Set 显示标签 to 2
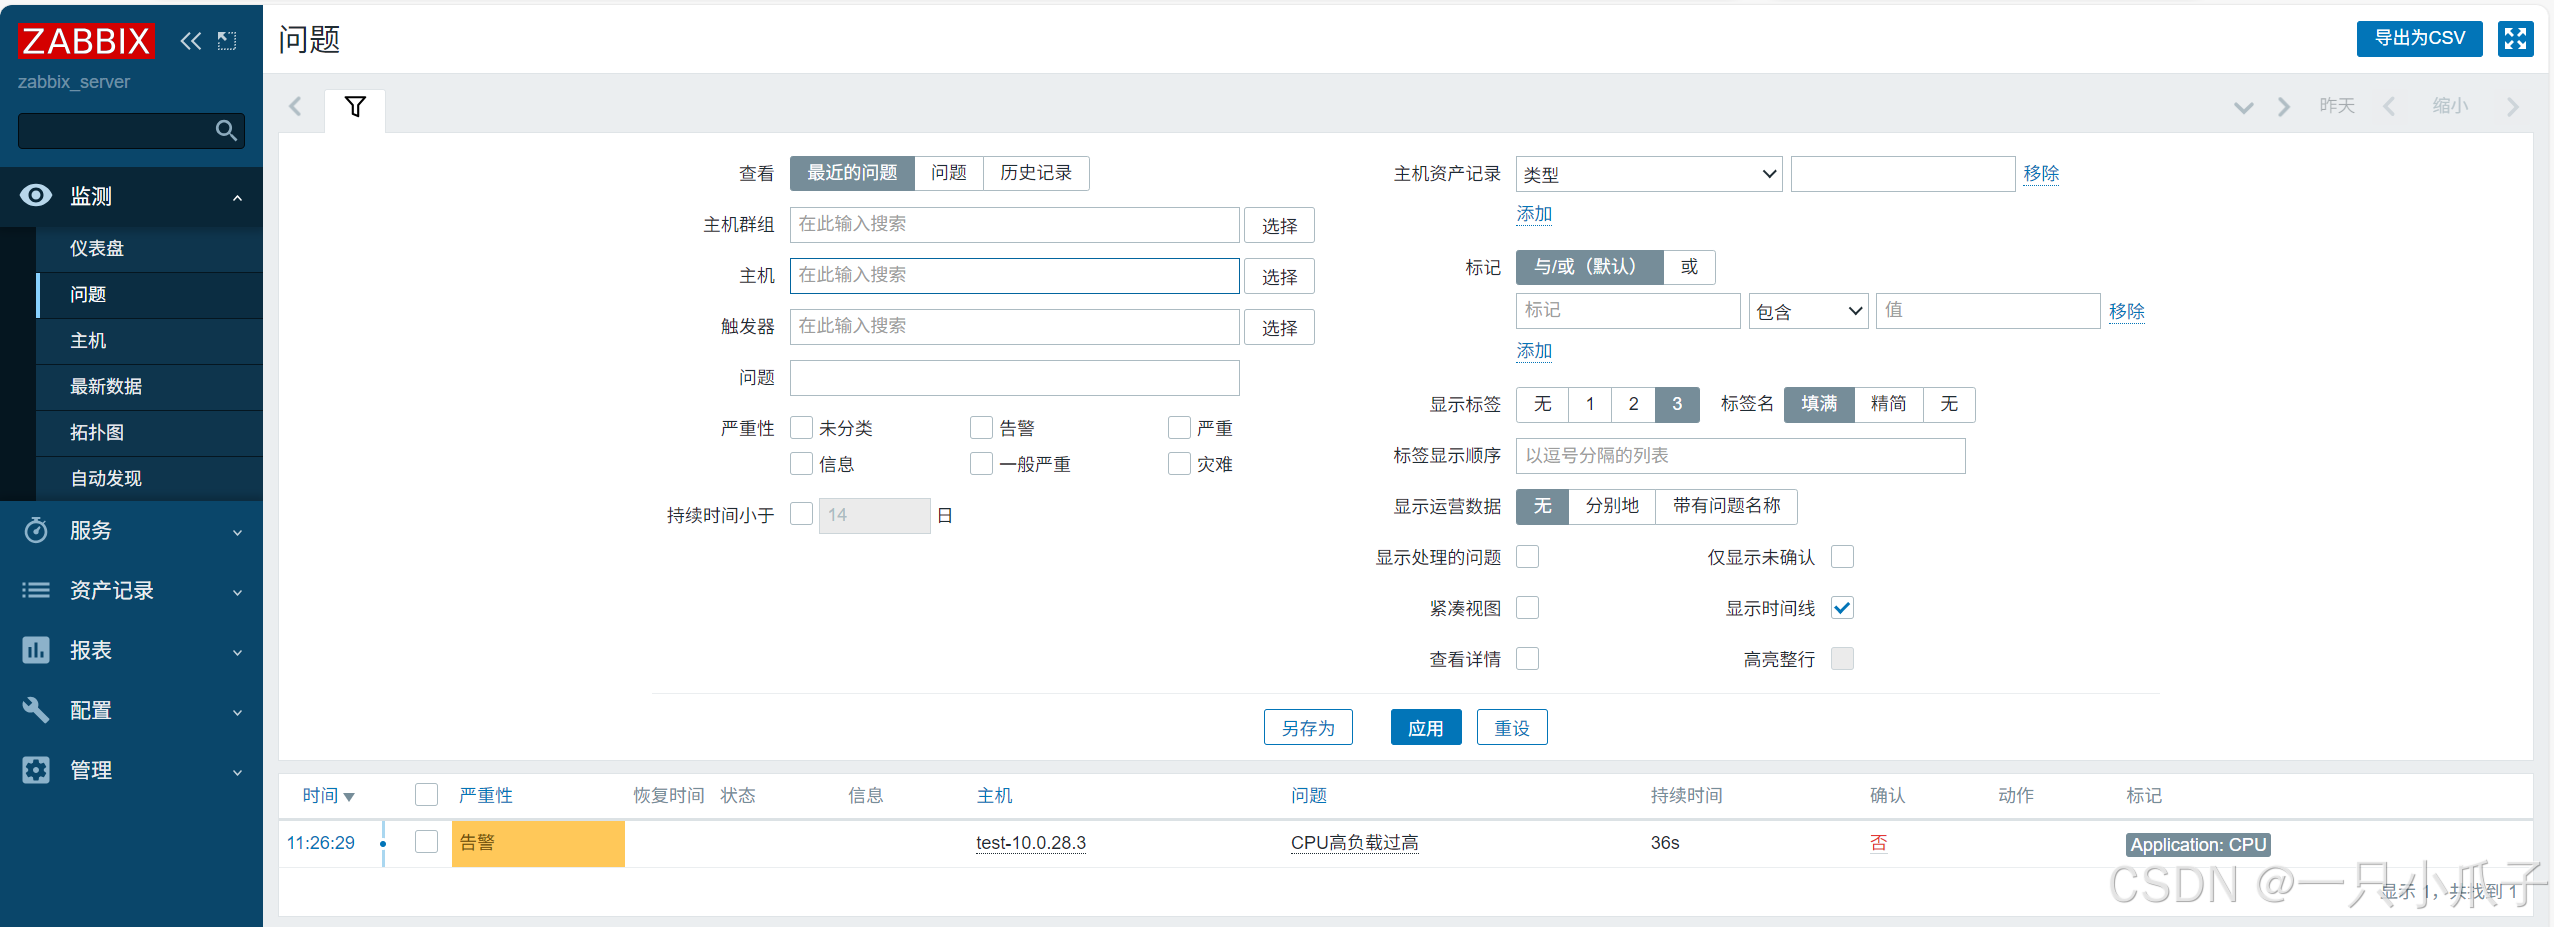The height and width of the screenshot is (927, 2554). tap(1633, 404)
